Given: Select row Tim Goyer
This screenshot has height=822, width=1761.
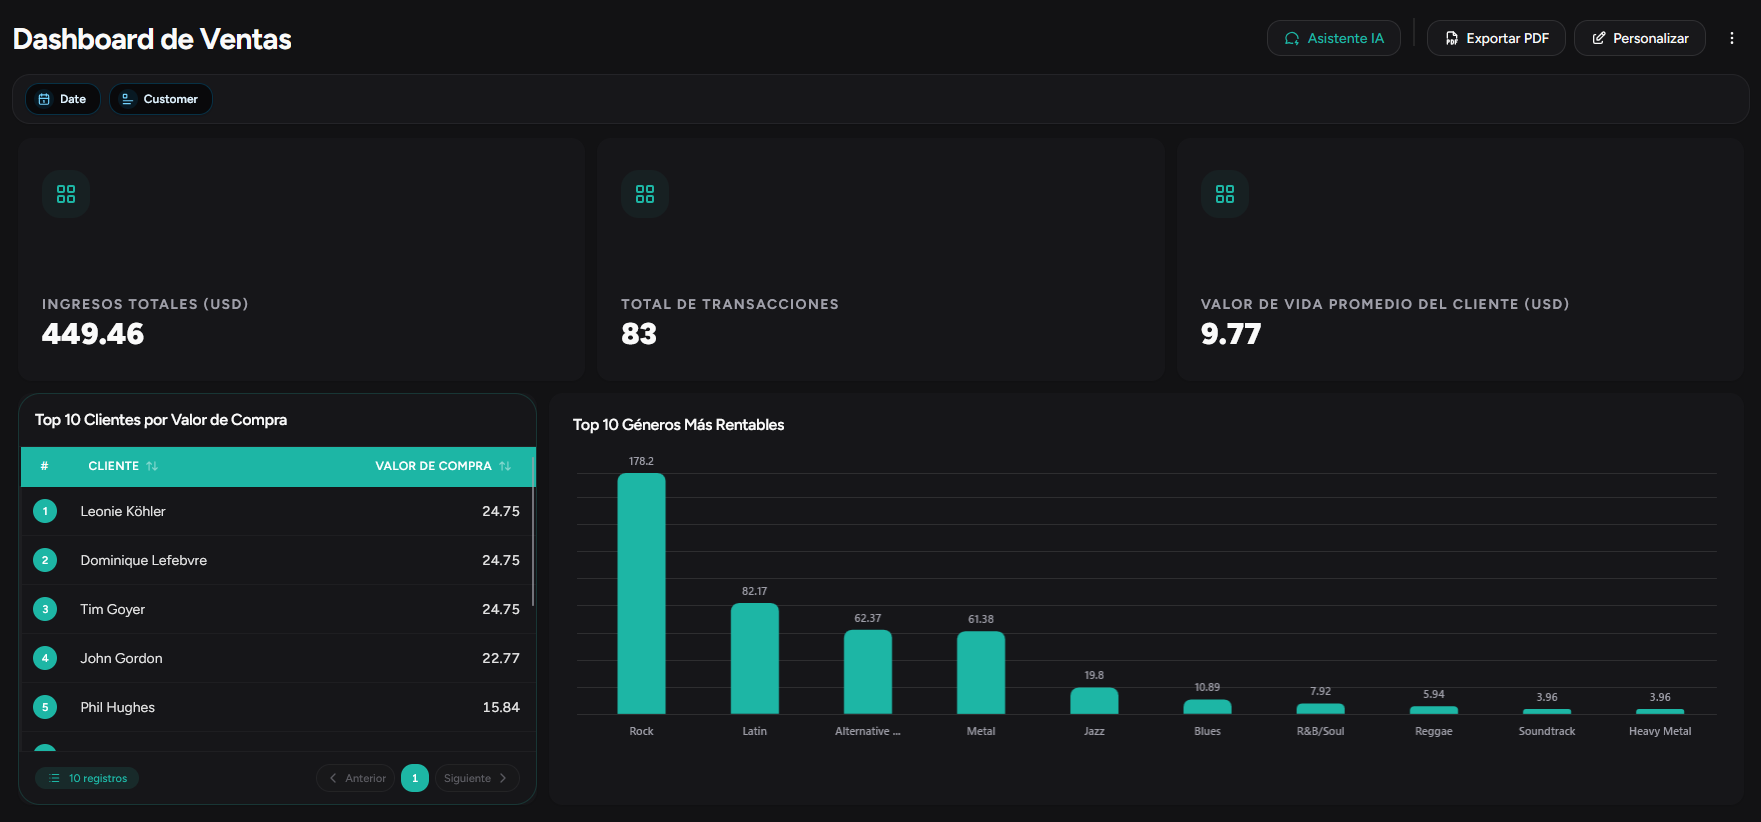Looking at the screenshot, I should click(277, 609).
